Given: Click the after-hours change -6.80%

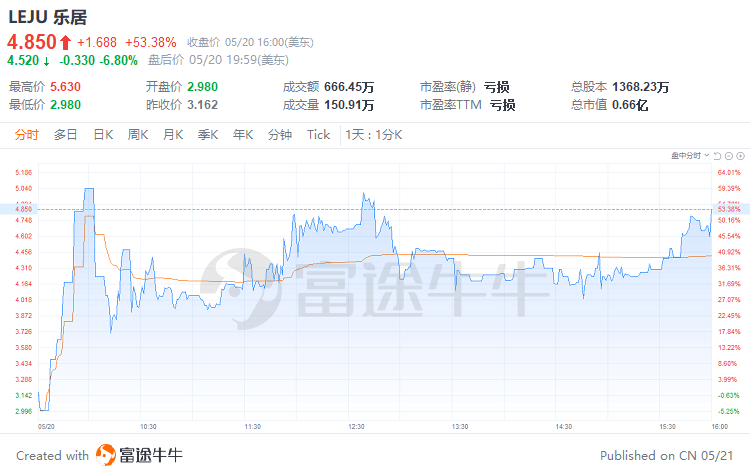Looking at the screenshot, I should (x=119, y=60).
